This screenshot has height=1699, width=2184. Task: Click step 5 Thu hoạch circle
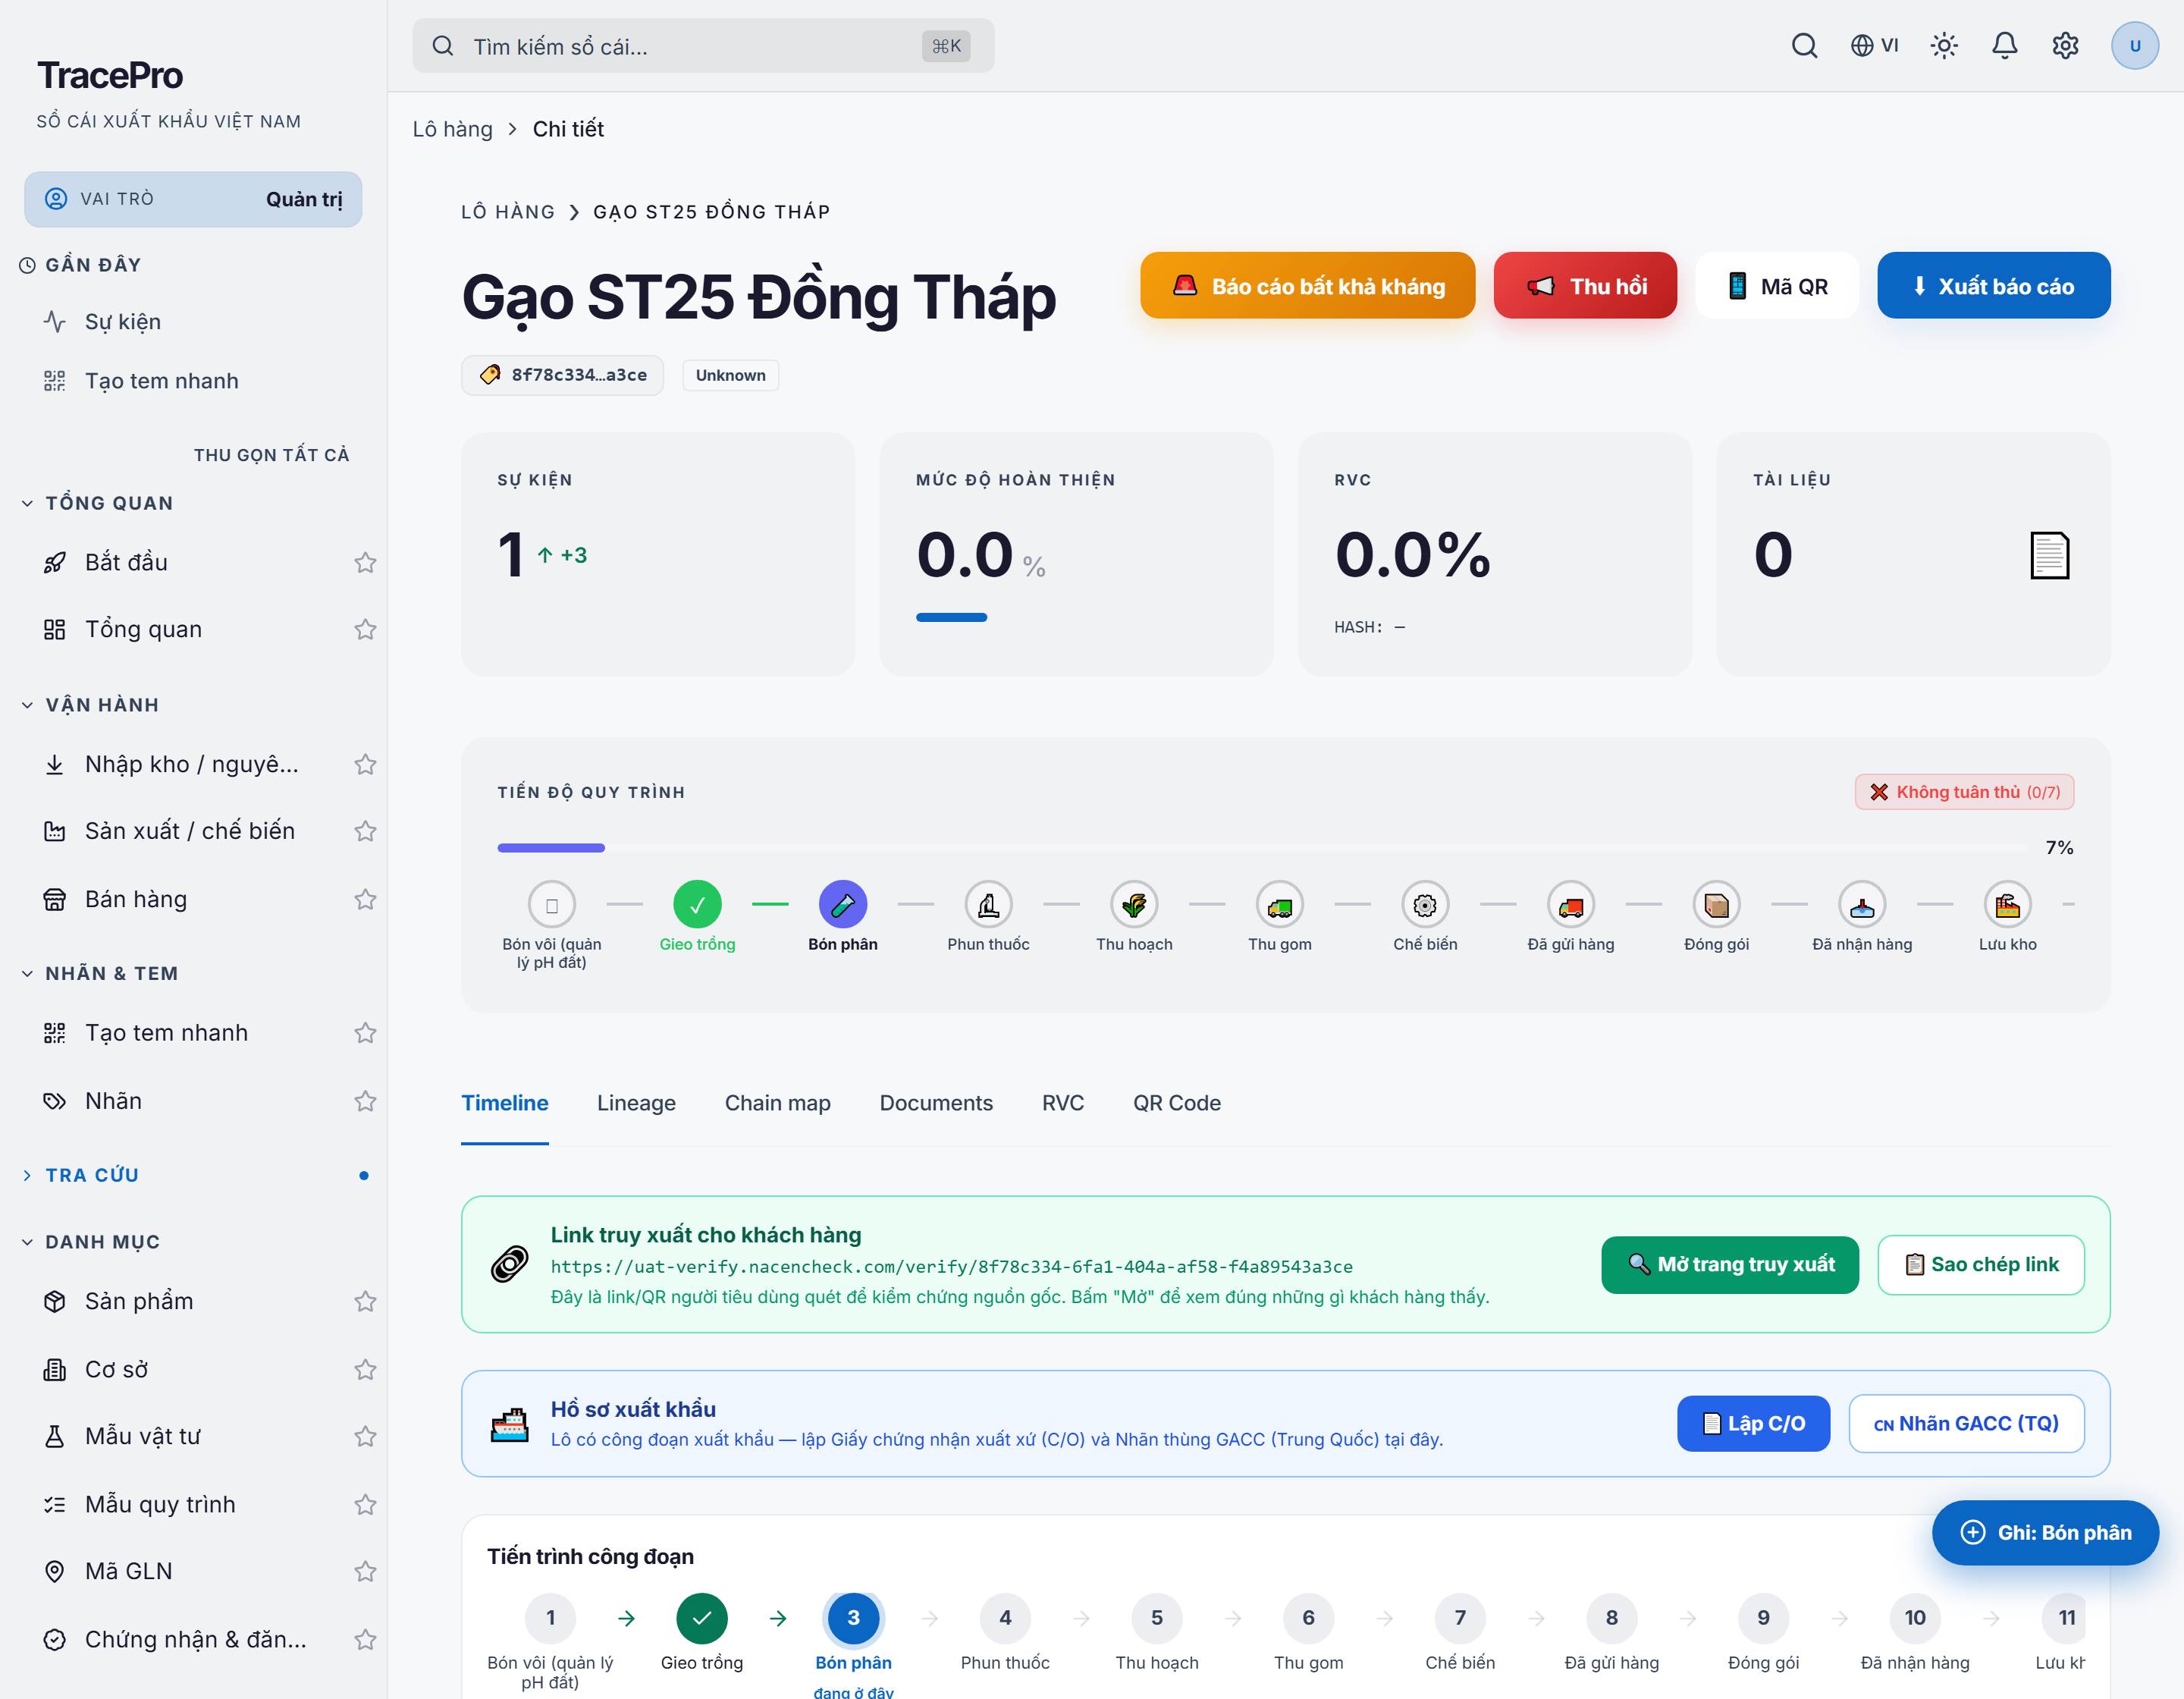pyautogui.click(x=1156, y=1617)
